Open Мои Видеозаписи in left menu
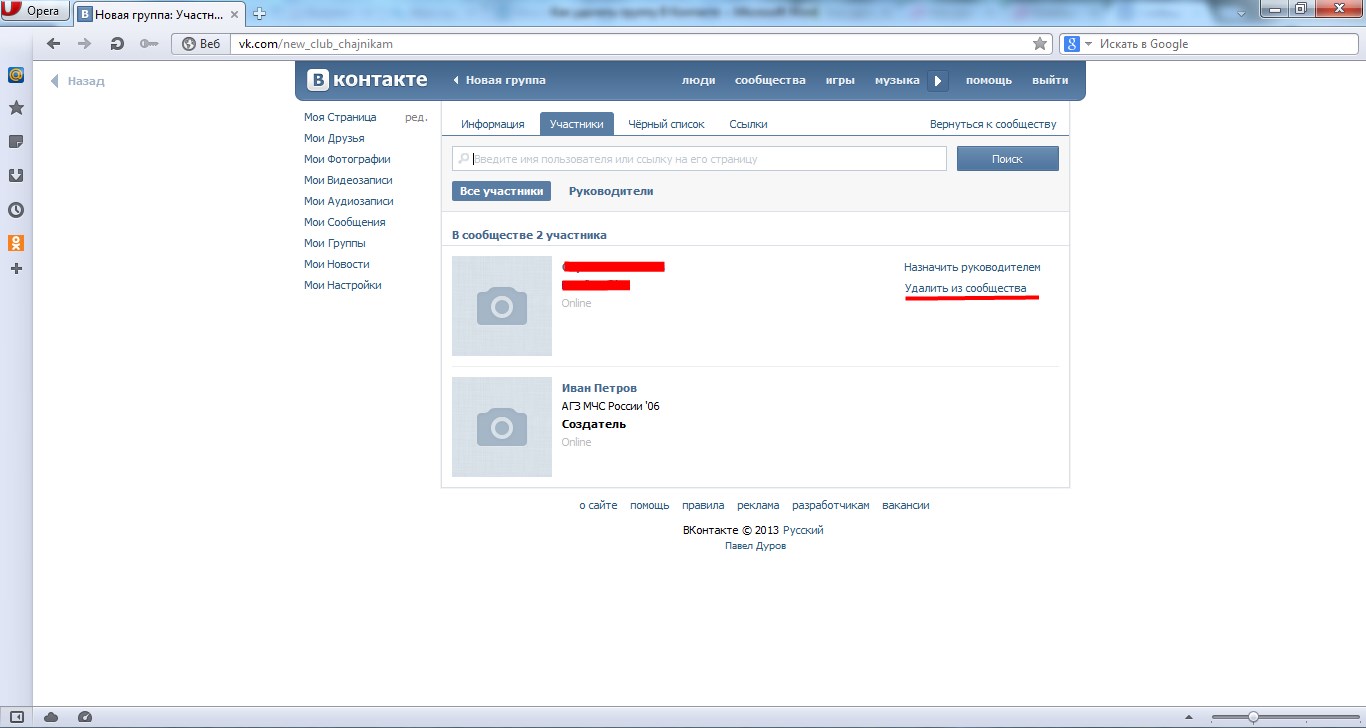Image resolution: width=1366 pixels, height=728 pixels. tap(348, 180)
